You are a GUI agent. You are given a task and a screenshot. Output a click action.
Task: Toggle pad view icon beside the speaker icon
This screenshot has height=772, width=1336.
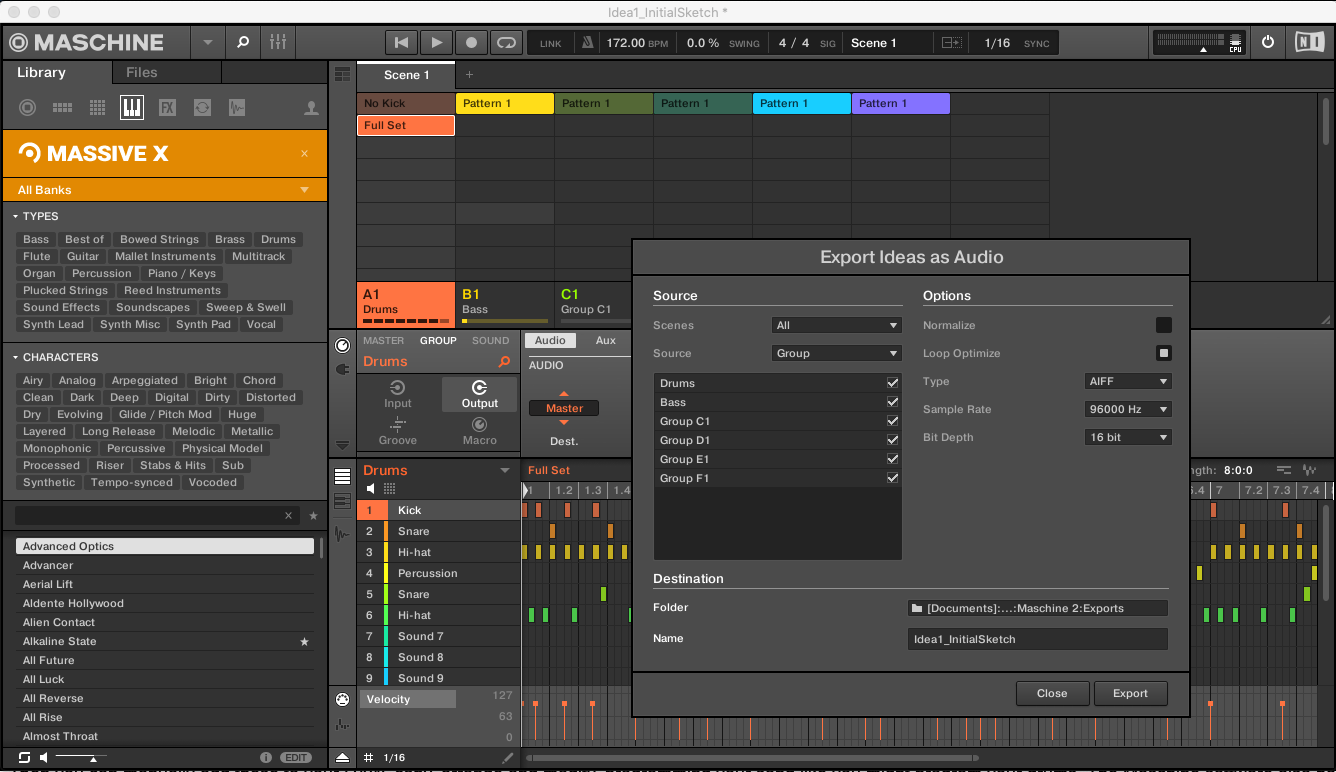coord(389,489)
